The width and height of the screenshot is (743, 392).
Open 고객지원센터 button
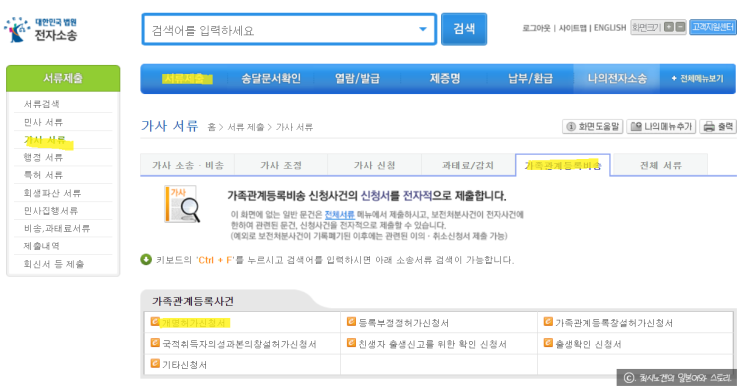(713, 27)
